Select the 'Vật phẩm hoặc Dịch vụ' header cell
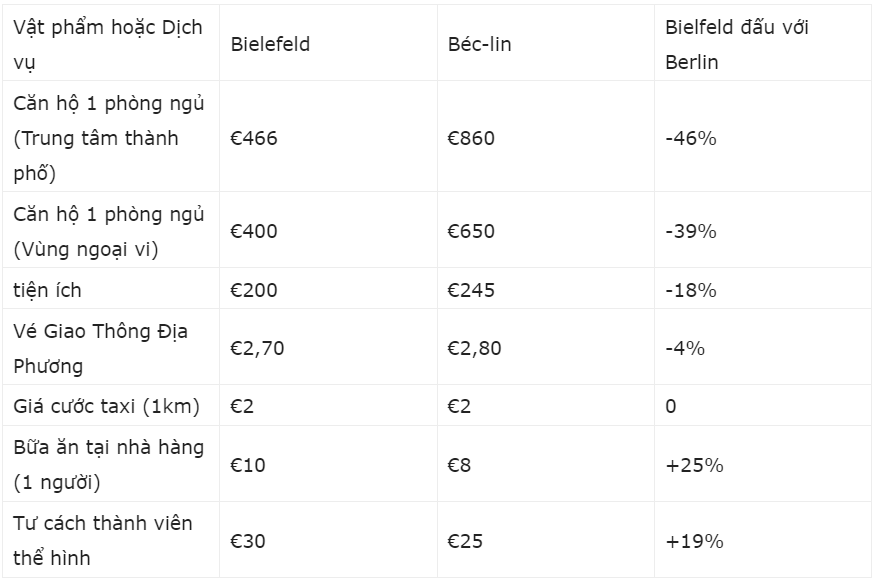Image resolution: width=874 pixels, height=581 pixels. click(x=111, y=43)
